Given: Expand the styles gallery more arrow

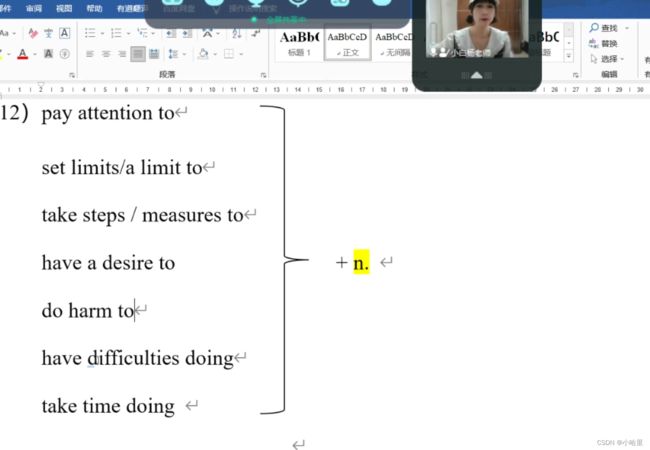Looking at the screenshot, I should (x=569, y=56).
